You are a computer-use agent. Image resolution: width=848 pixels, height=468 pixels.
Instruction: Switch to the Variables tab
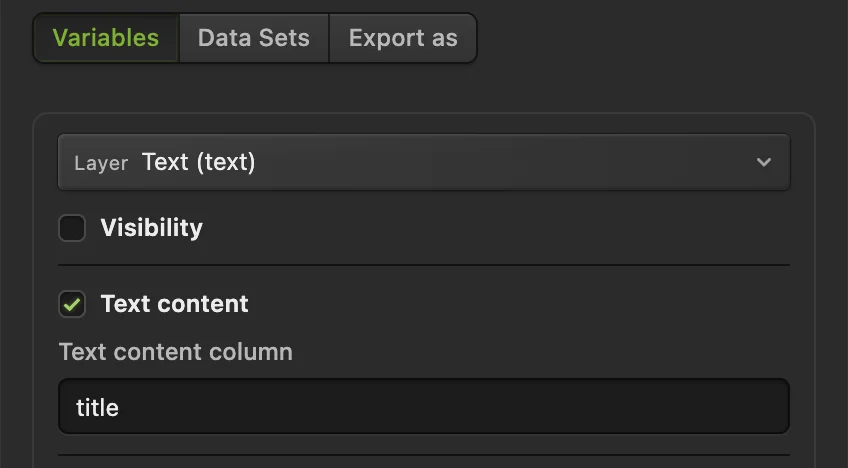tap(106, 38)
